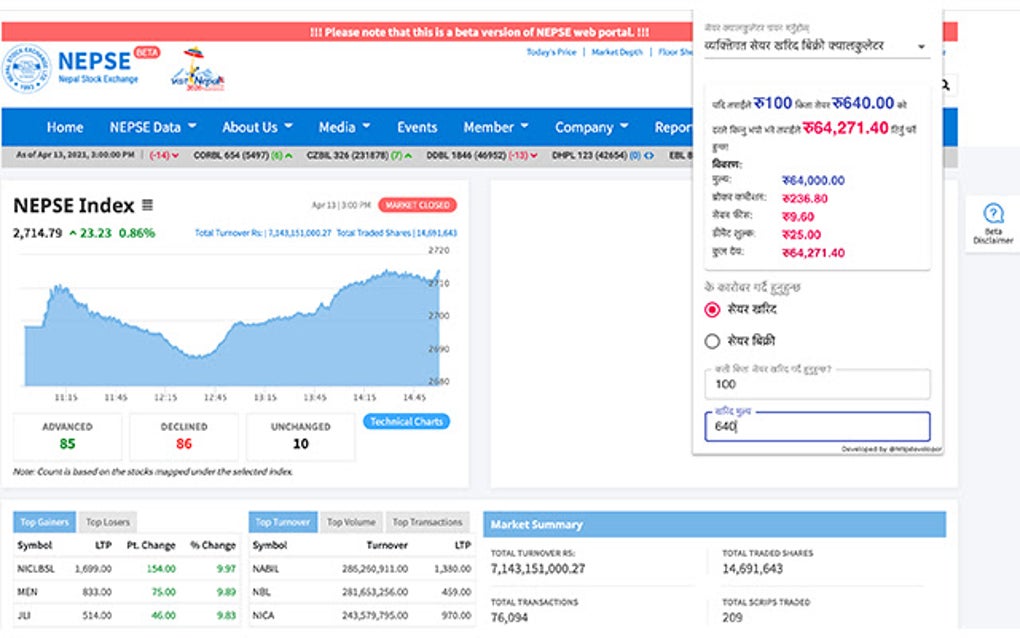Click the Declined count box
Image resolution: width=1020 pixels, height=638 pixels.
pyautogui.click(x=184, y=436)
